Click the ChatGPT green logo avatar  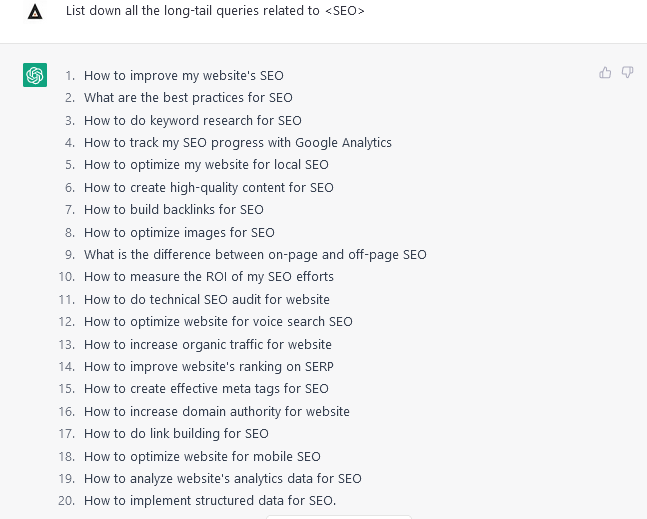35,75
